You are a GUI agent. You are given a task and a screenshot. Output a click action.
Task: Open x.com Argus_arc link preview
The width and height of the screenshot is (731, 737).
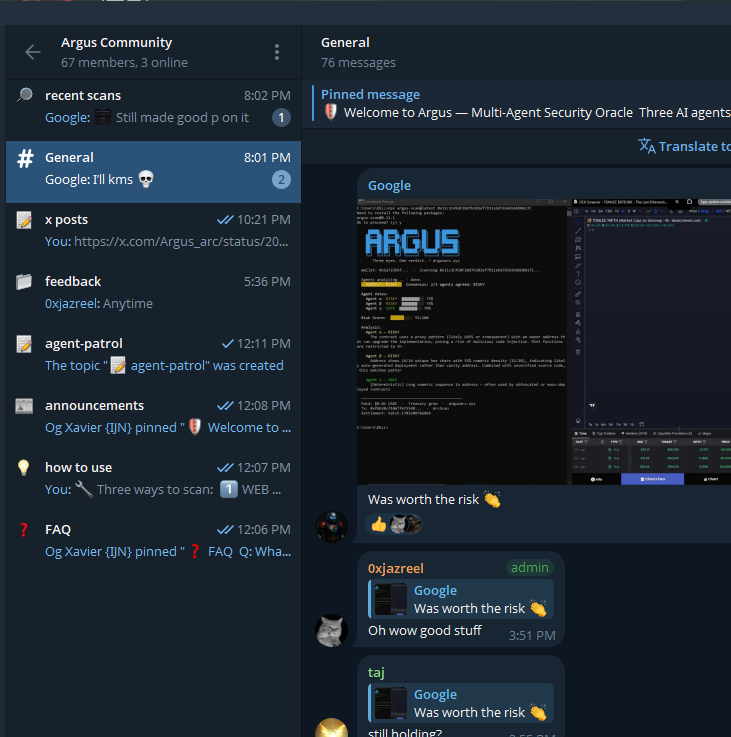point(181,242)
